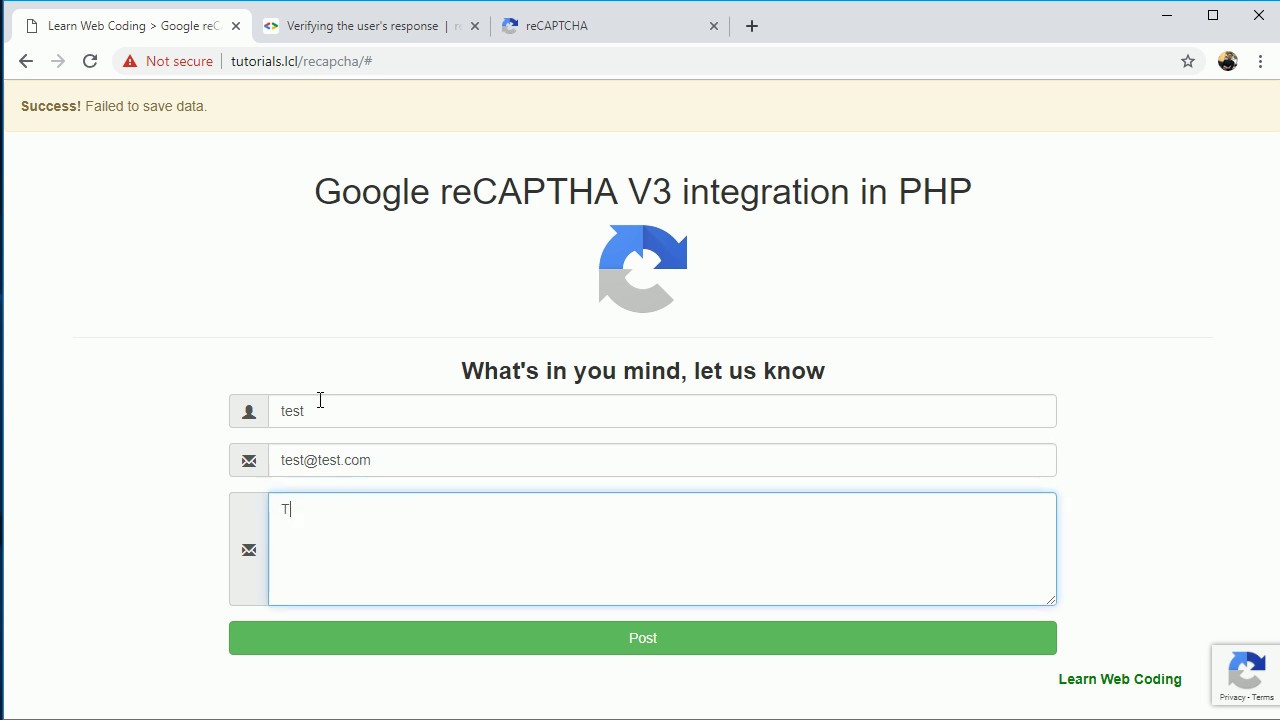This screenshot has width=1280, height=720.
Task: Open the Learn Web Coding link
Action: coord(1120,679)
